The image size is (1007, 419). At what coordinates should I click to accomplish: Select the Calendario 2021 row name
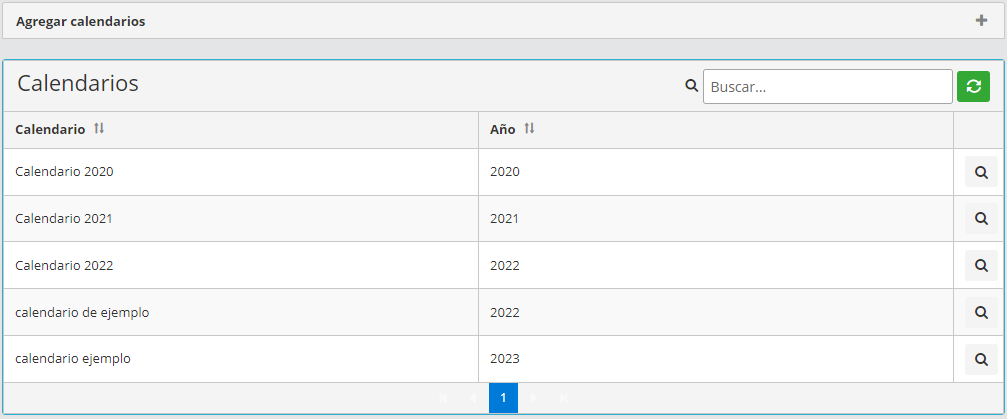pyautogui.click(x=64, y=218)
